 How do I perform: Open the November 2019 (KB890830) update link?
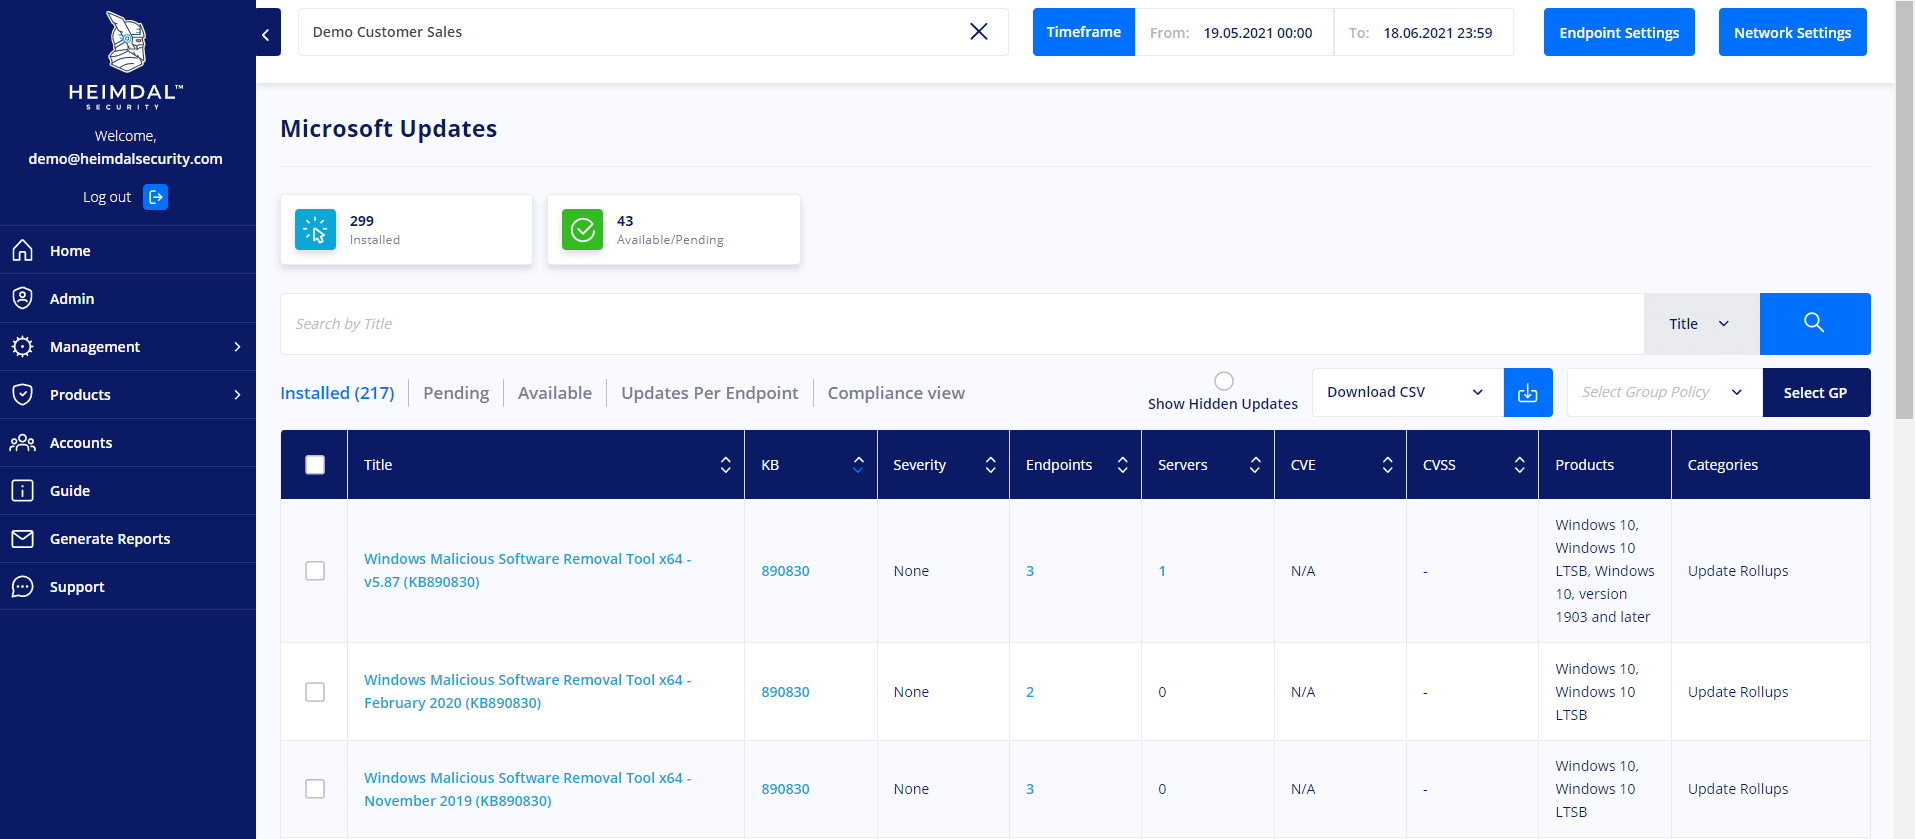coord(528,789)
